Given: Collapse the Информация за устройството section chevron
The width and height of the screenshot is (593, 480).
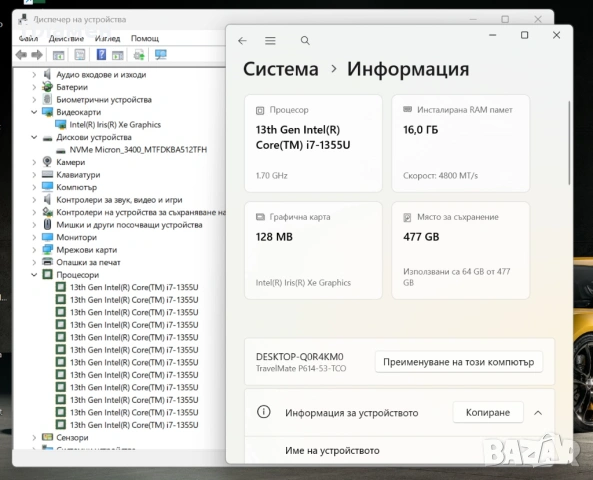Looking at the screenshot, I should click(538, 413).
